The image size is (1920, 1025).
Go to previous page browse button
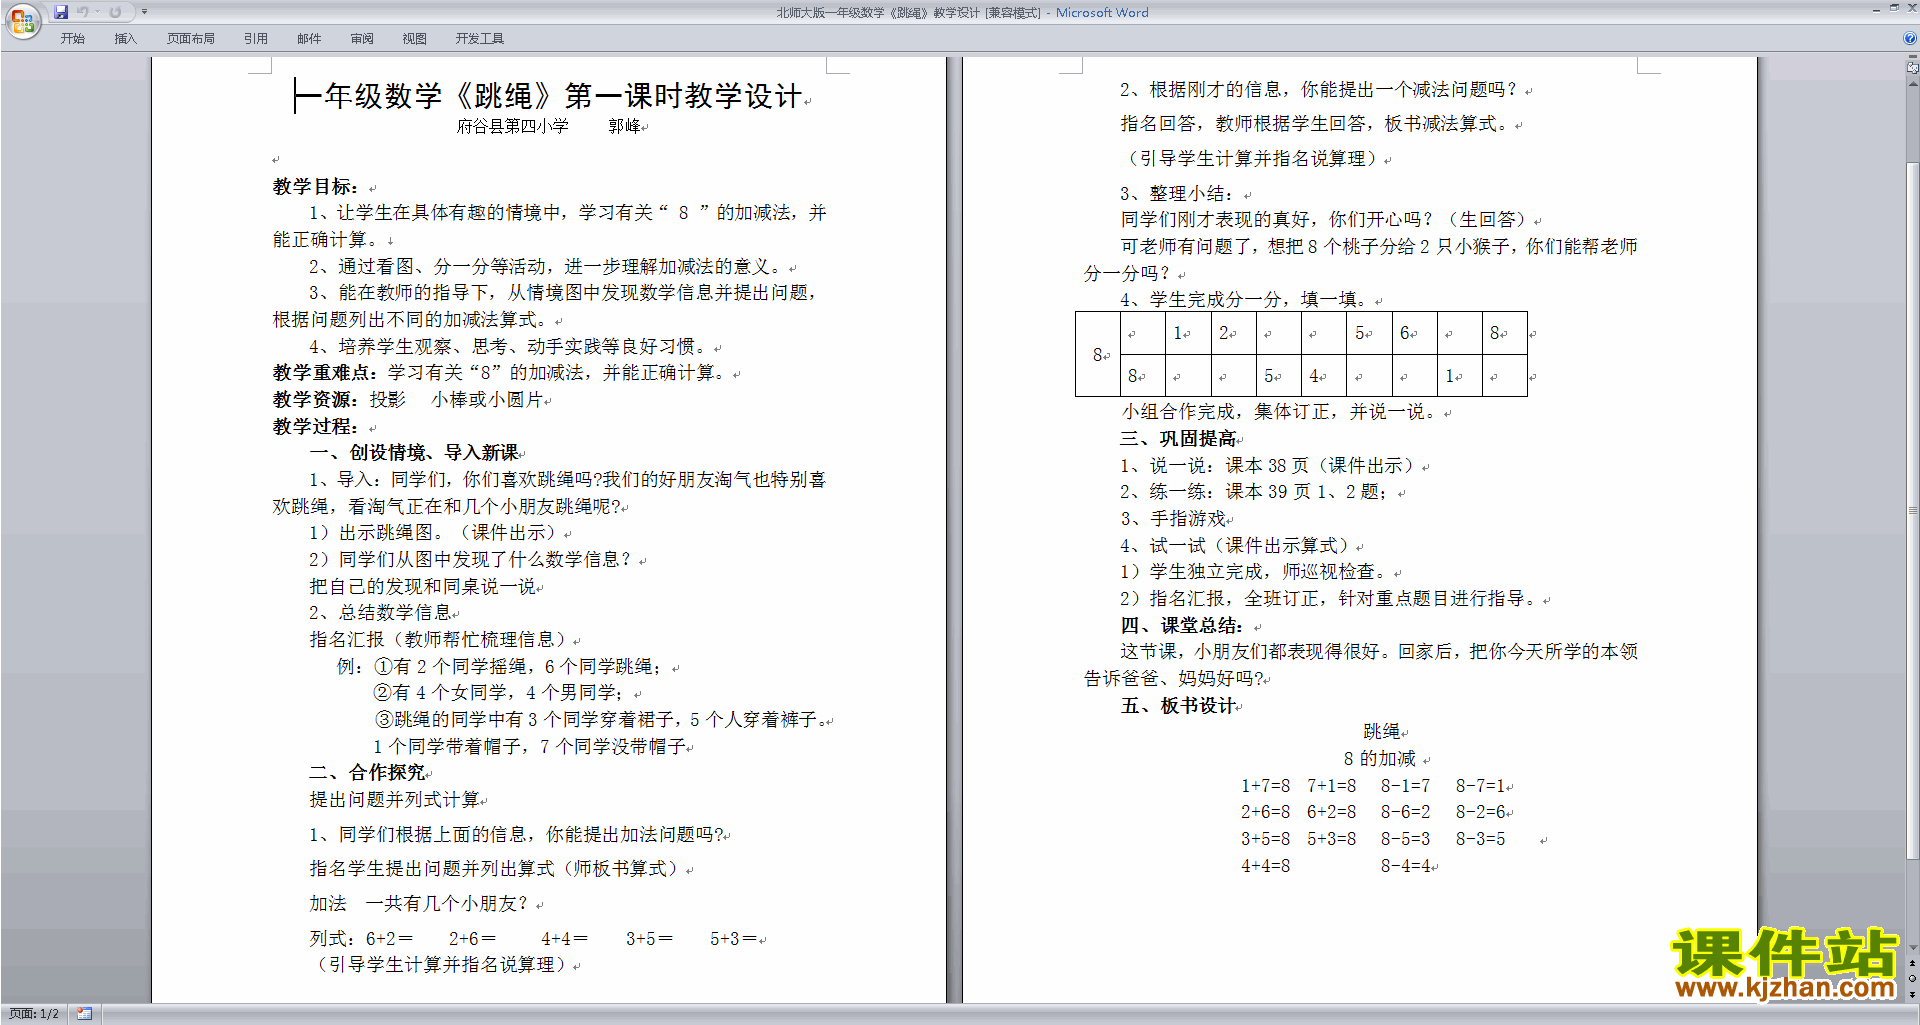[x=1913, y=963]
